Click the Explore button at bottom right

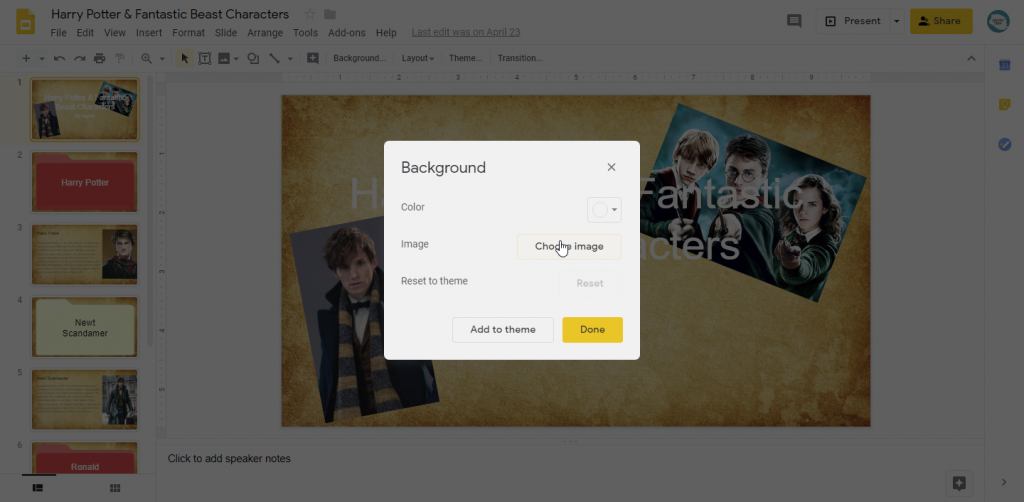coord(959,483)
